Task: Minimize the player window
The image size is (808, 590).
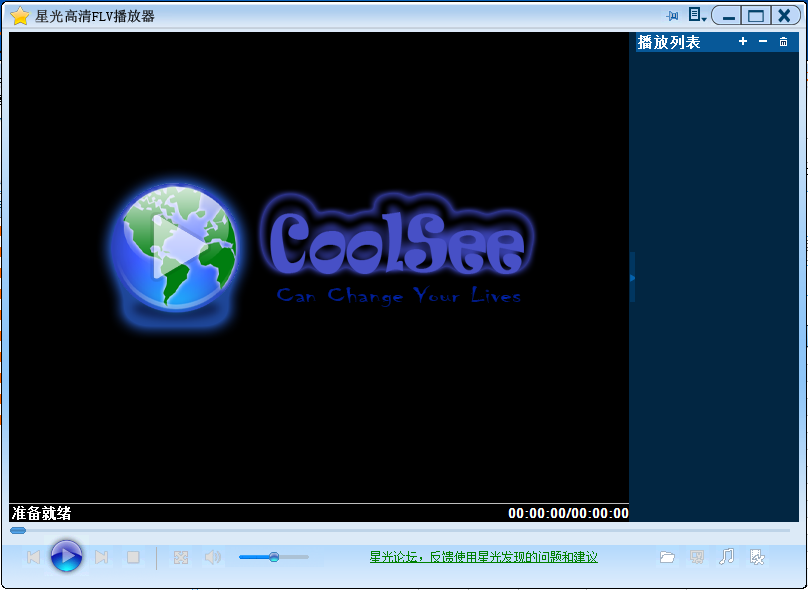Action: 728,16
